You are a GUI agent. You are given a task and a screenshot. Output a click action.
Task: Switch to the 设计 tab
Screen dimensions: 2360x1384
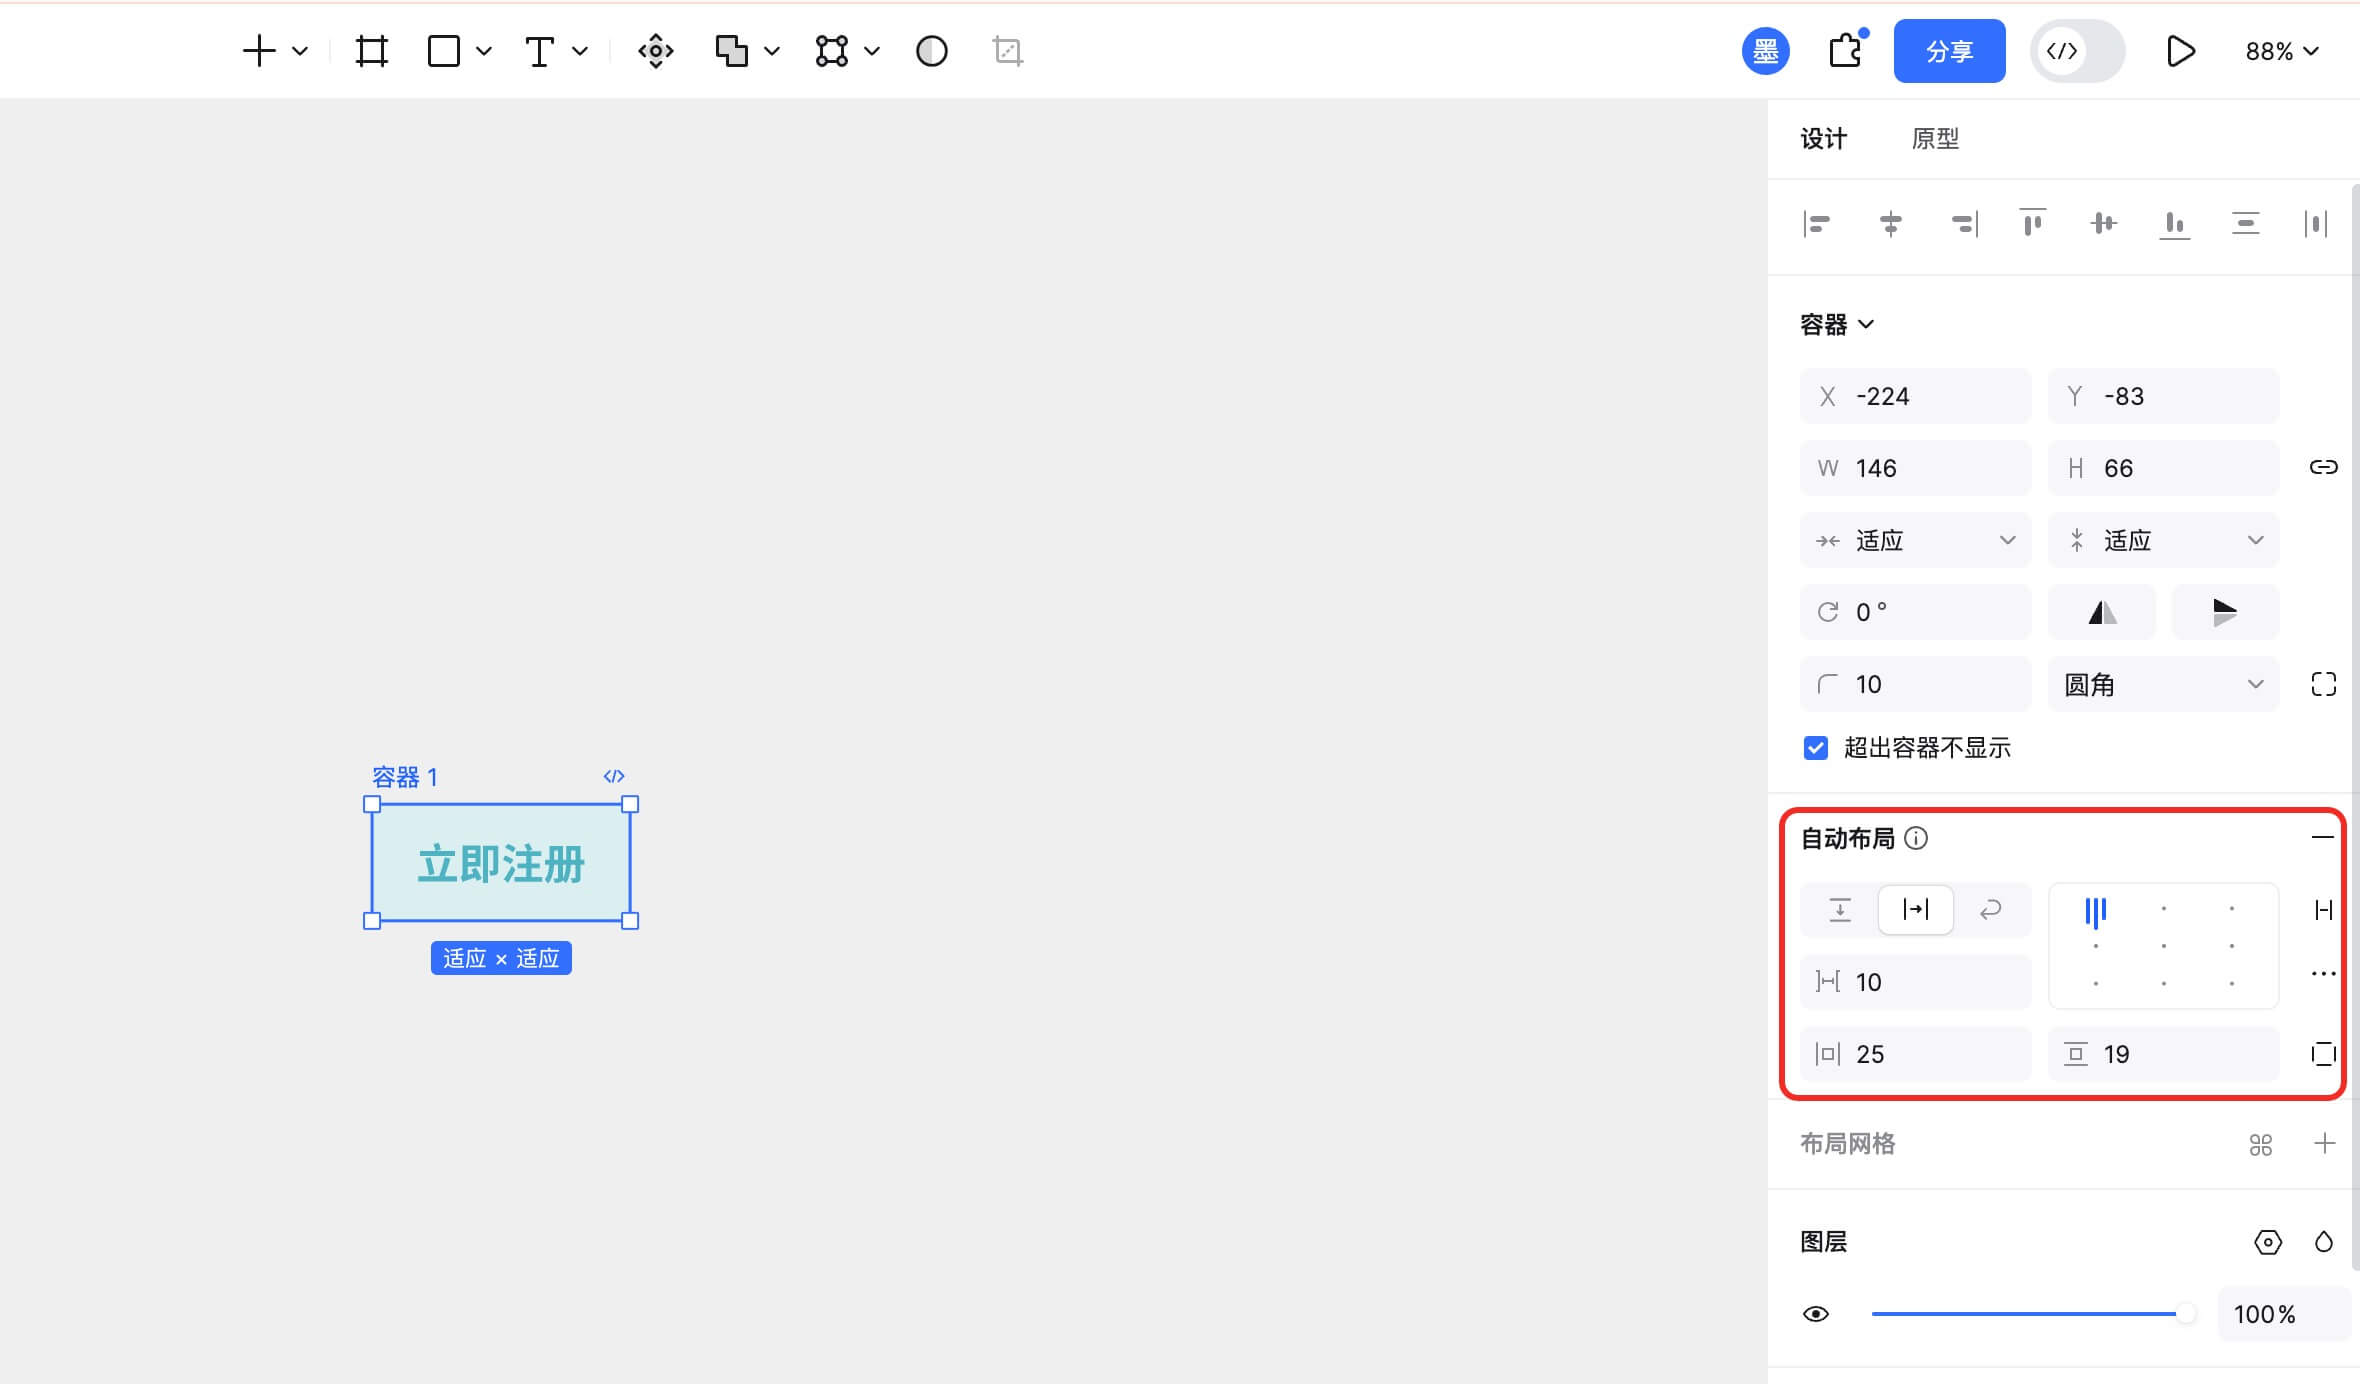[x=1823, y=139]
